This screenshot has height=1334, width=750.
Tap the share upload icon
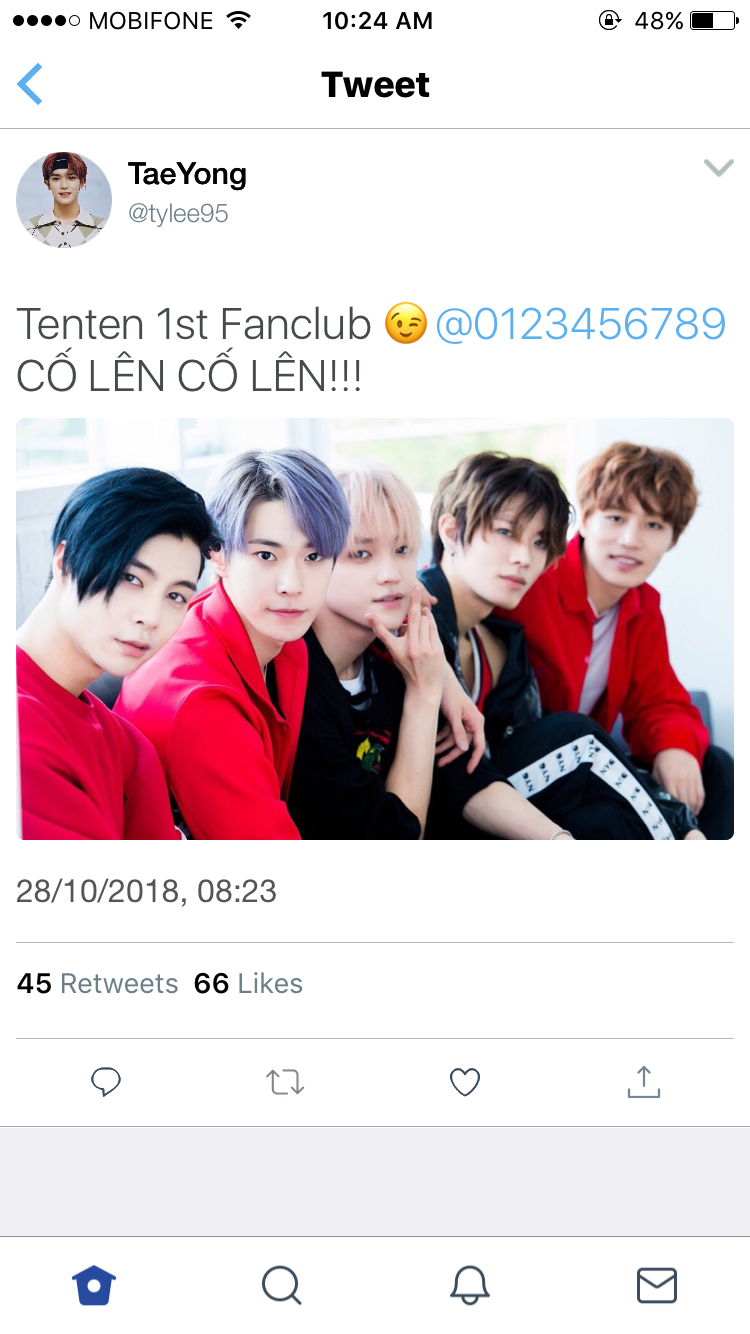(644, 1081)
